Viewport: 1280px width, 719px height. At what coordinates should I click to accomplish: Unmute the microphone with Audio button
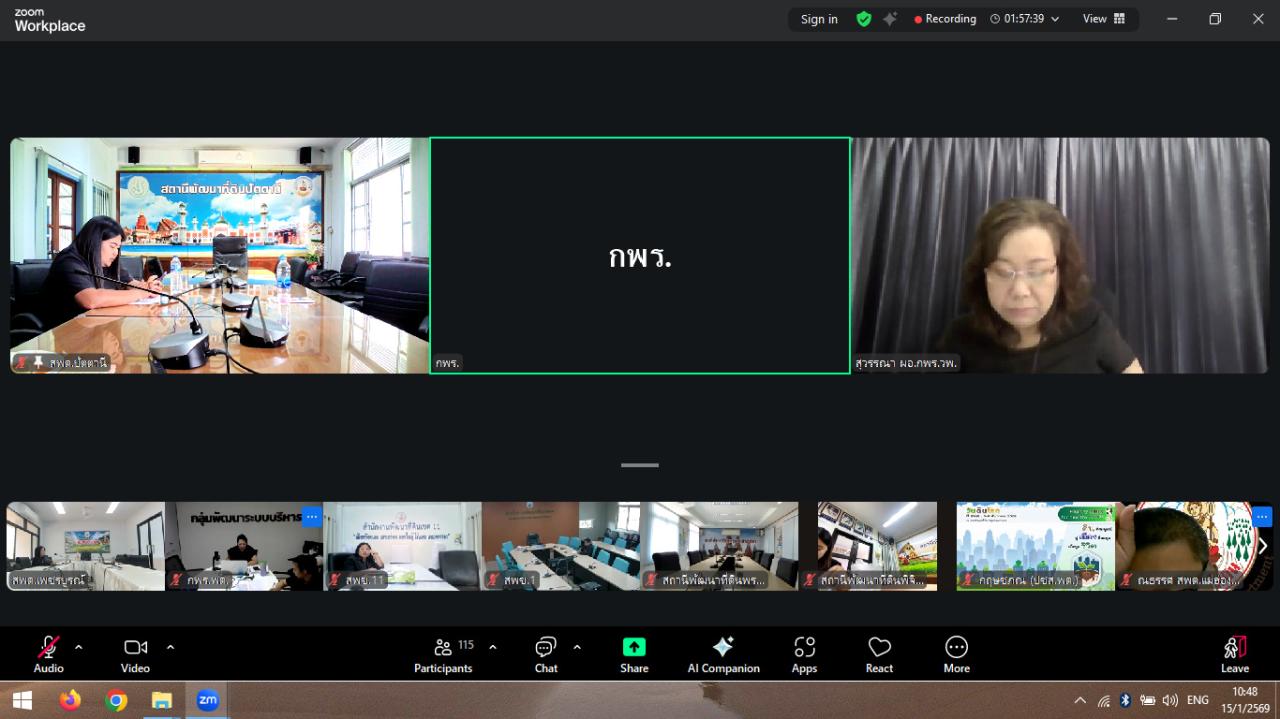pyautogui.click(x=48, y=655)
